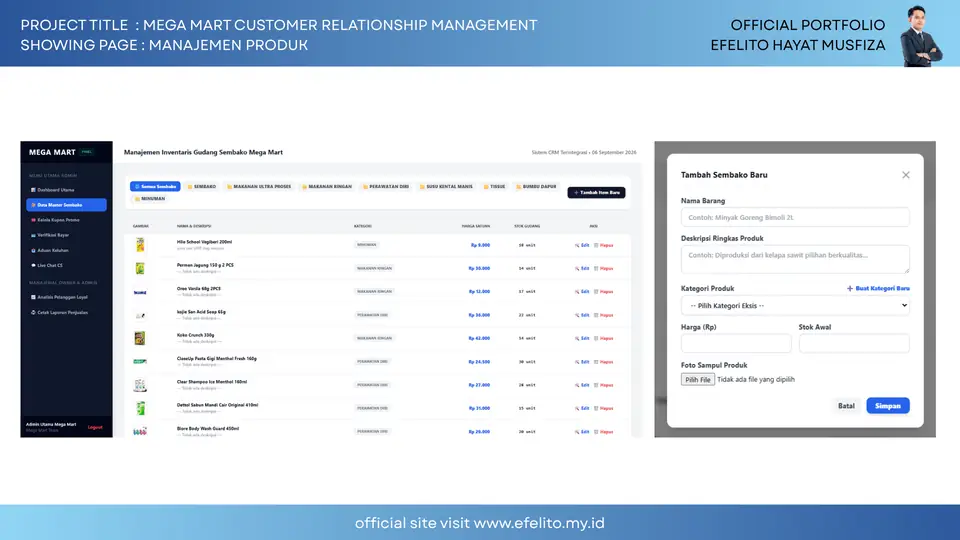Click the Tambah Item Baru button
This screenshot has height=540, width=960.
tap(596, 192)
